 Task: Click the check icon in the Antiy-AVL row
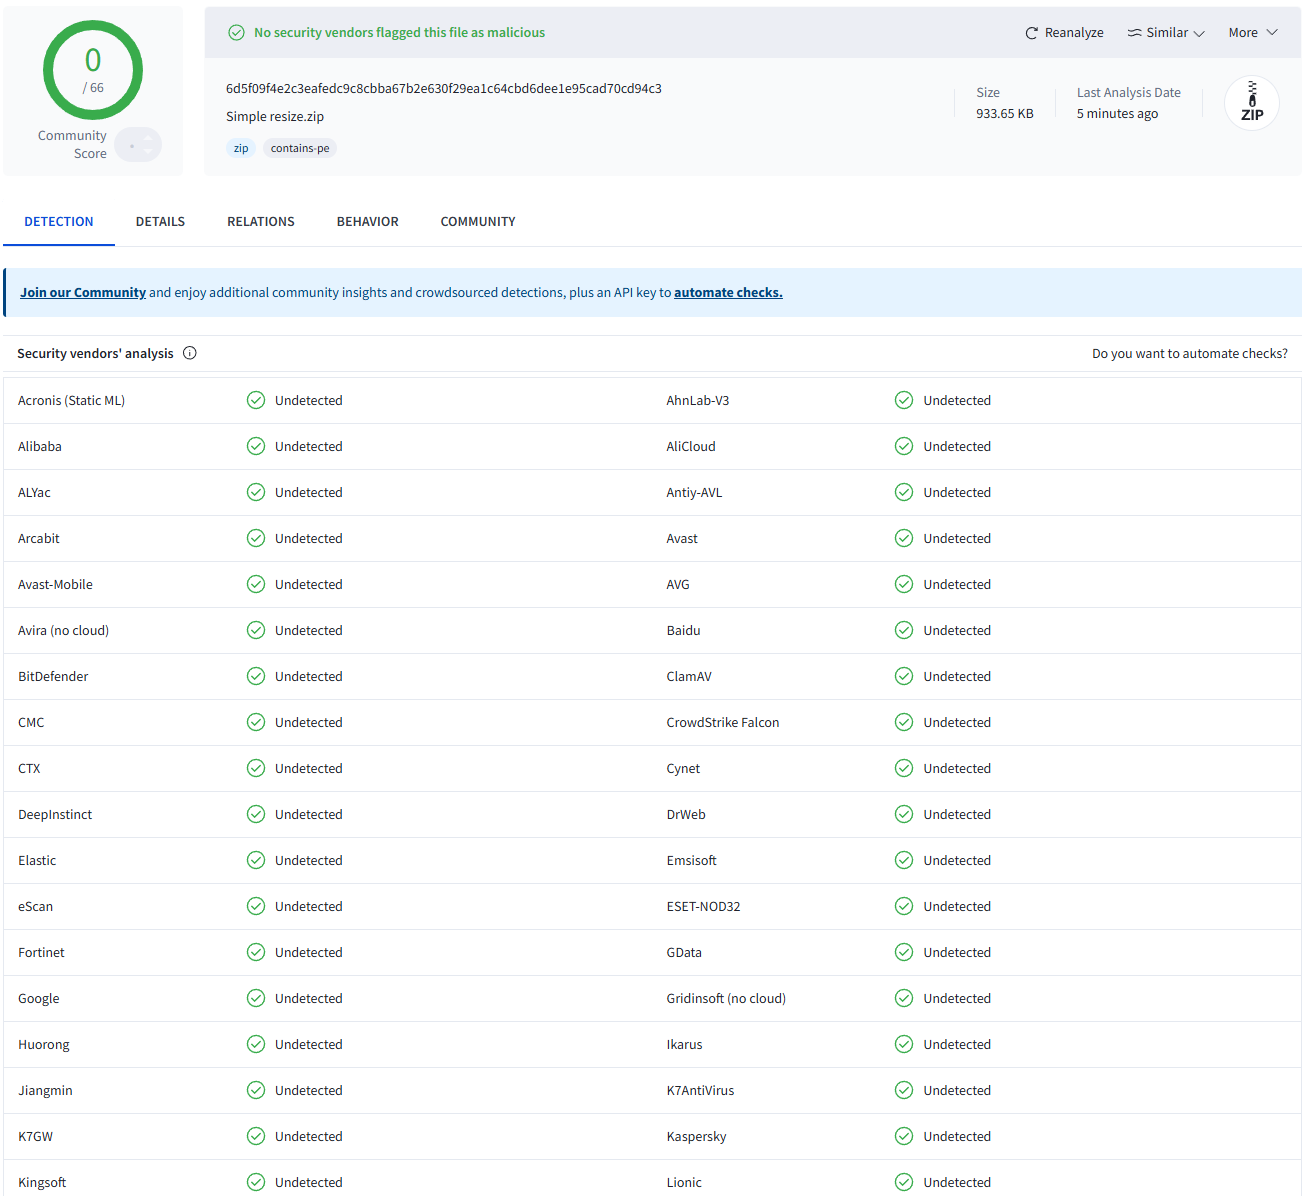point(904,492)
